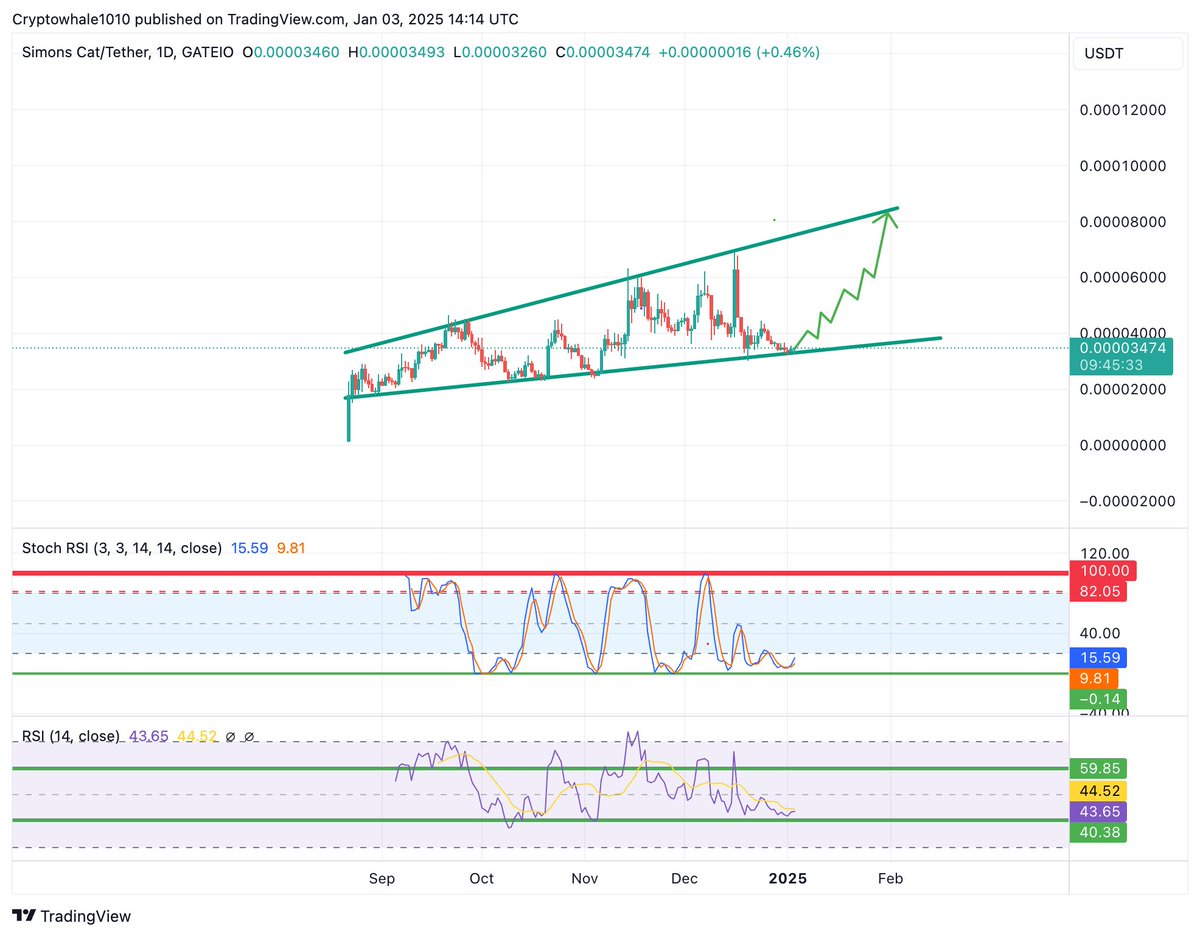Select the low value 0.00003260

click(x=504, y=51)
